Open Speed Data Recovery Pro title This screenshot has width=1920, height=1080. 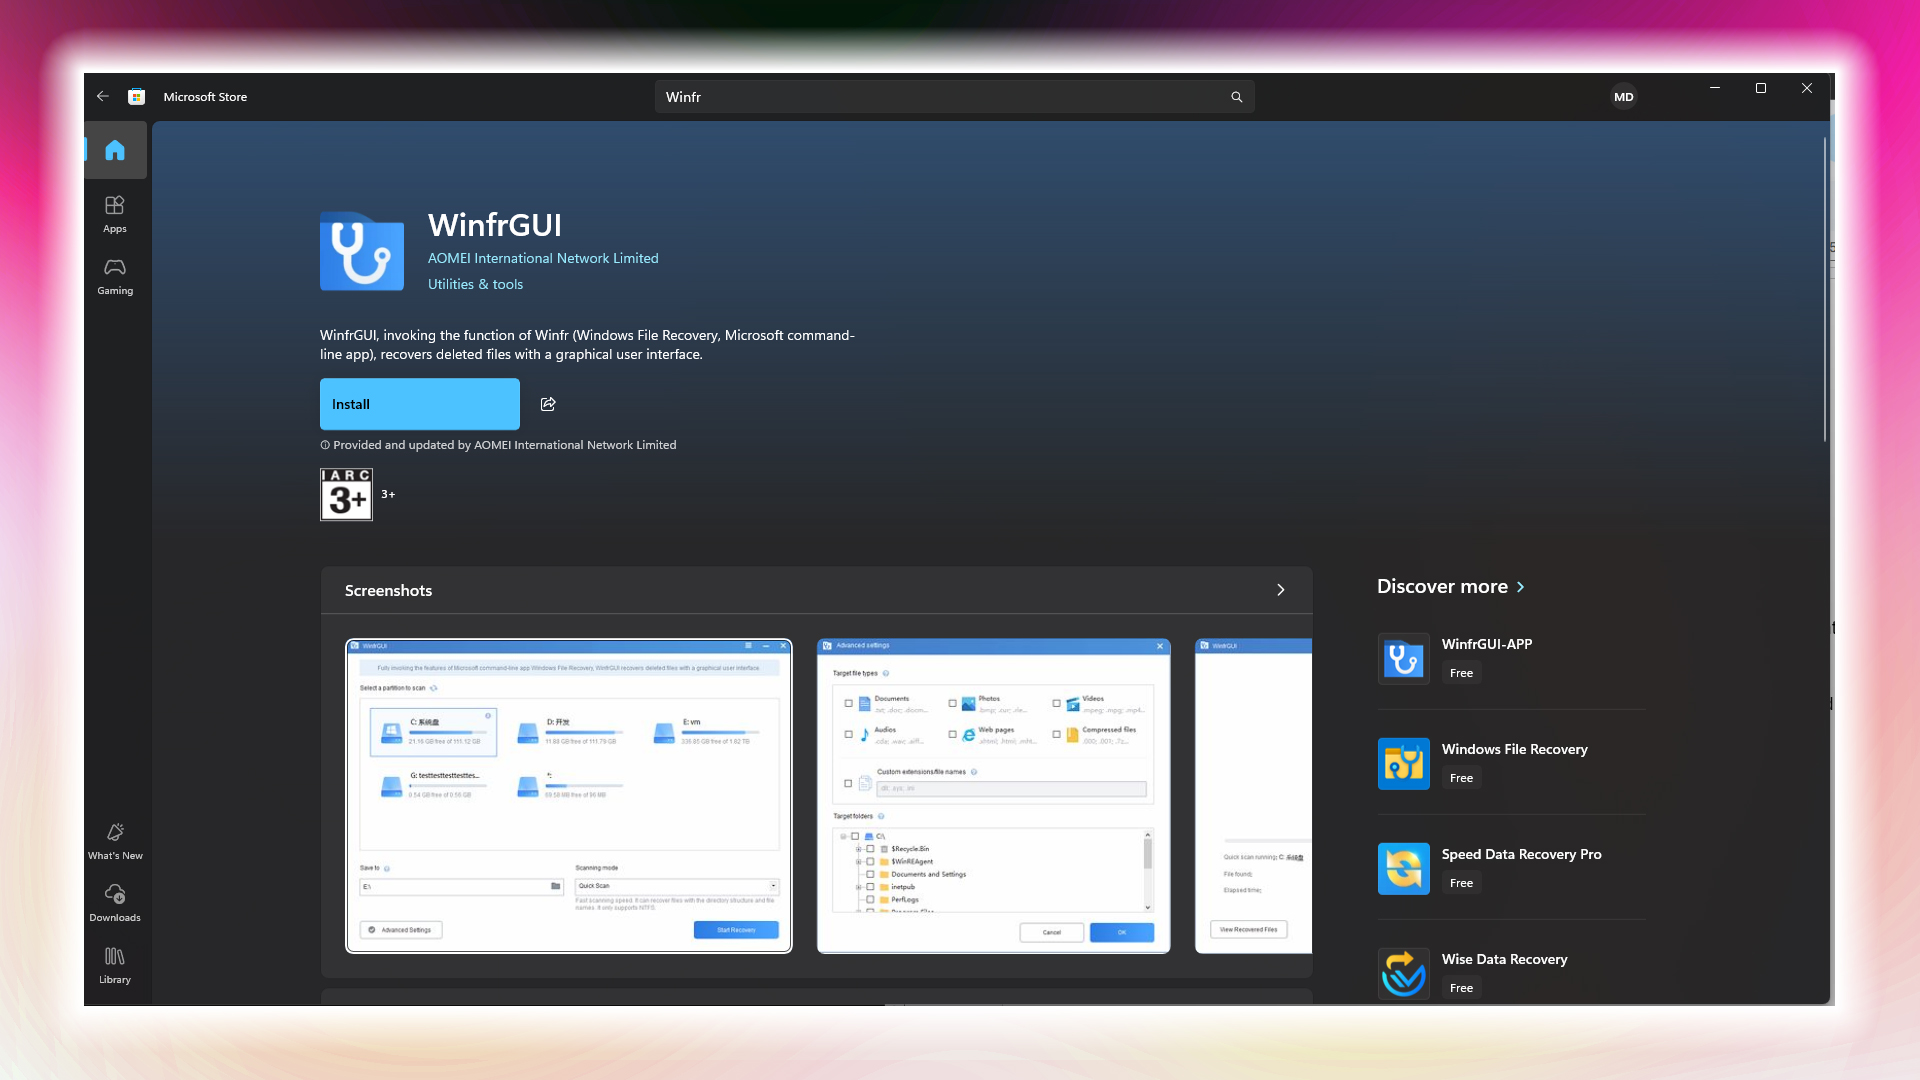point(1522,854)
